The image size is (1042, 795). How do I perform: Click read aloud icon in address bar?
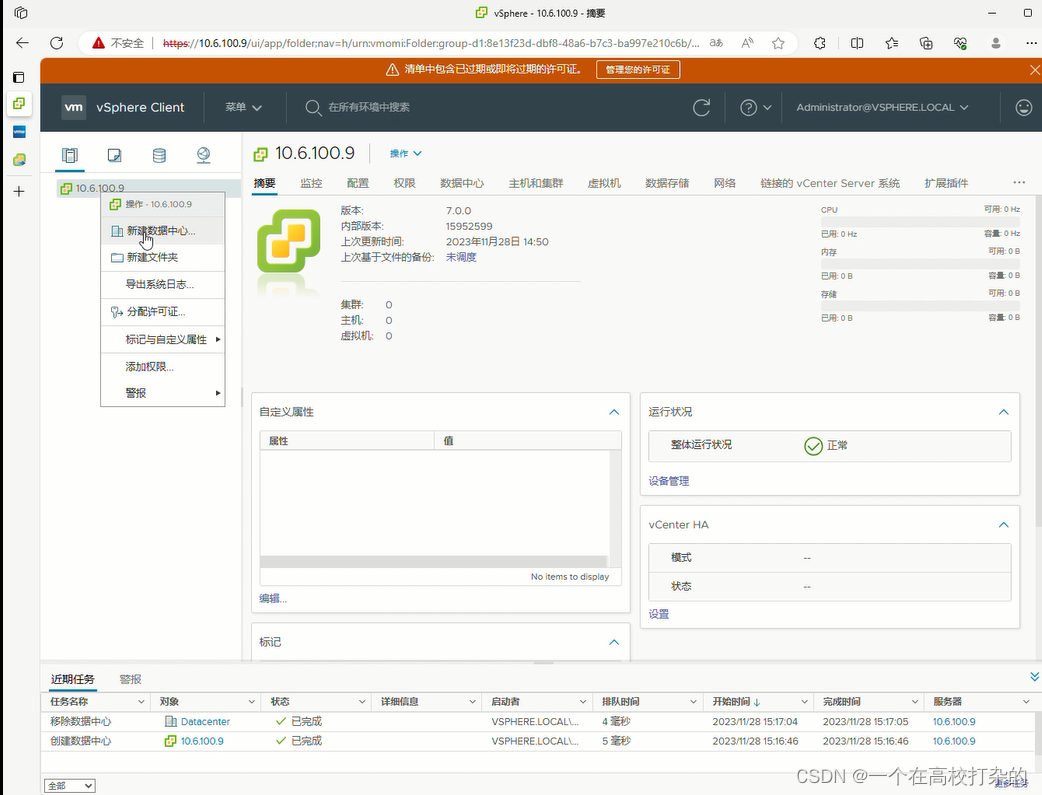point(748,43)
